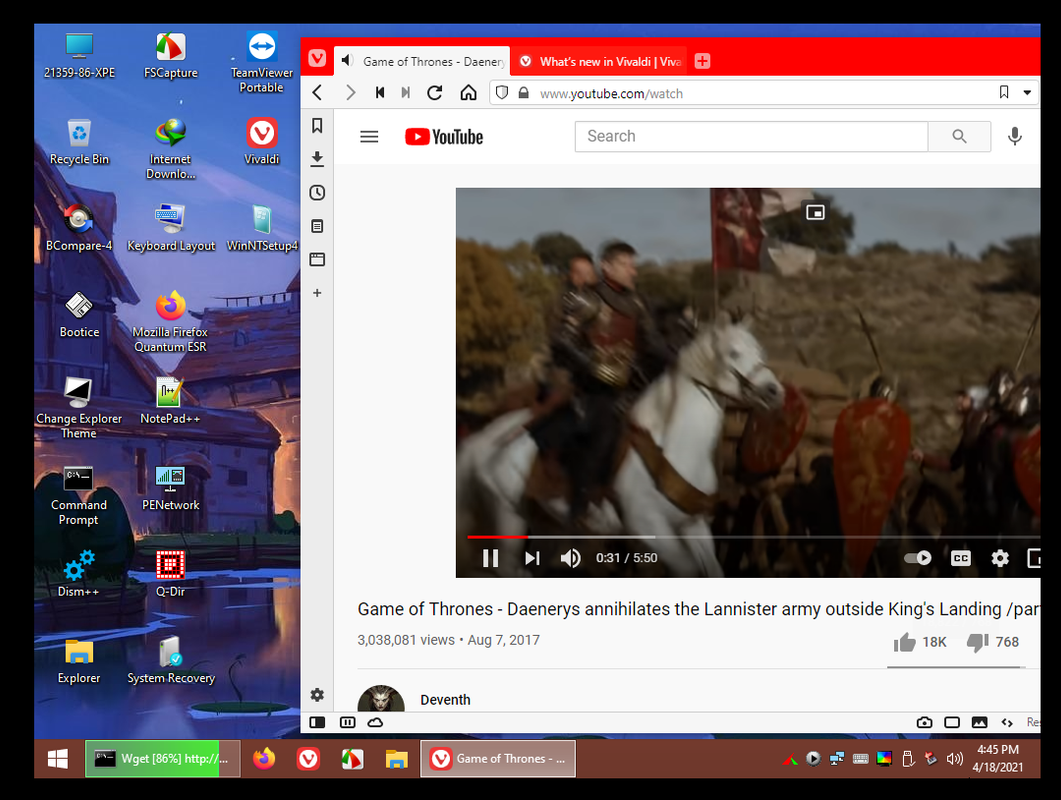Click the rewind navigation button
The width and height of the screenshot is (1061, 800).
[x=380, y=93]
